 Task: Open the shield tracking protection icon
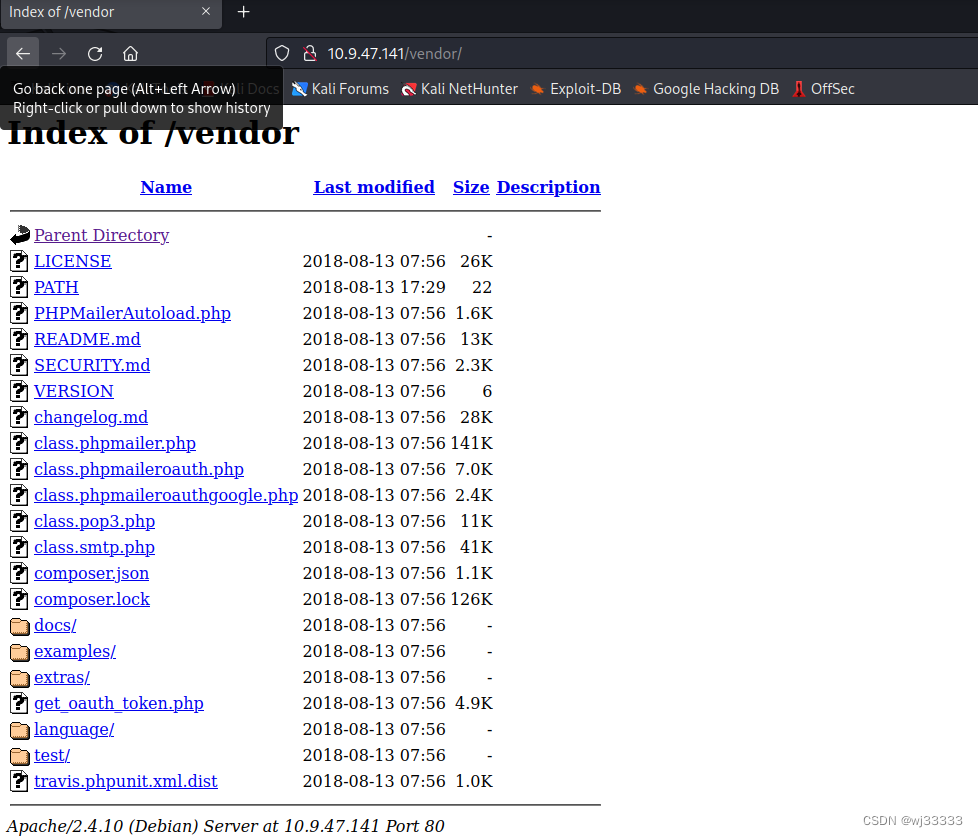282,54
